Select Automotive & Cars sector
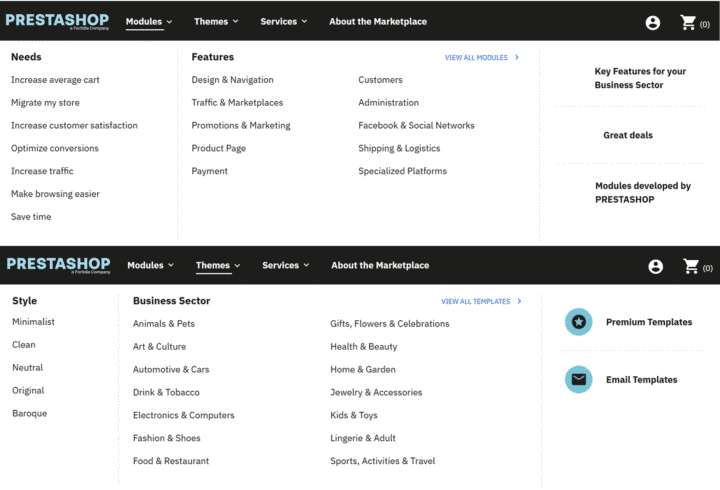 point(171,370)
